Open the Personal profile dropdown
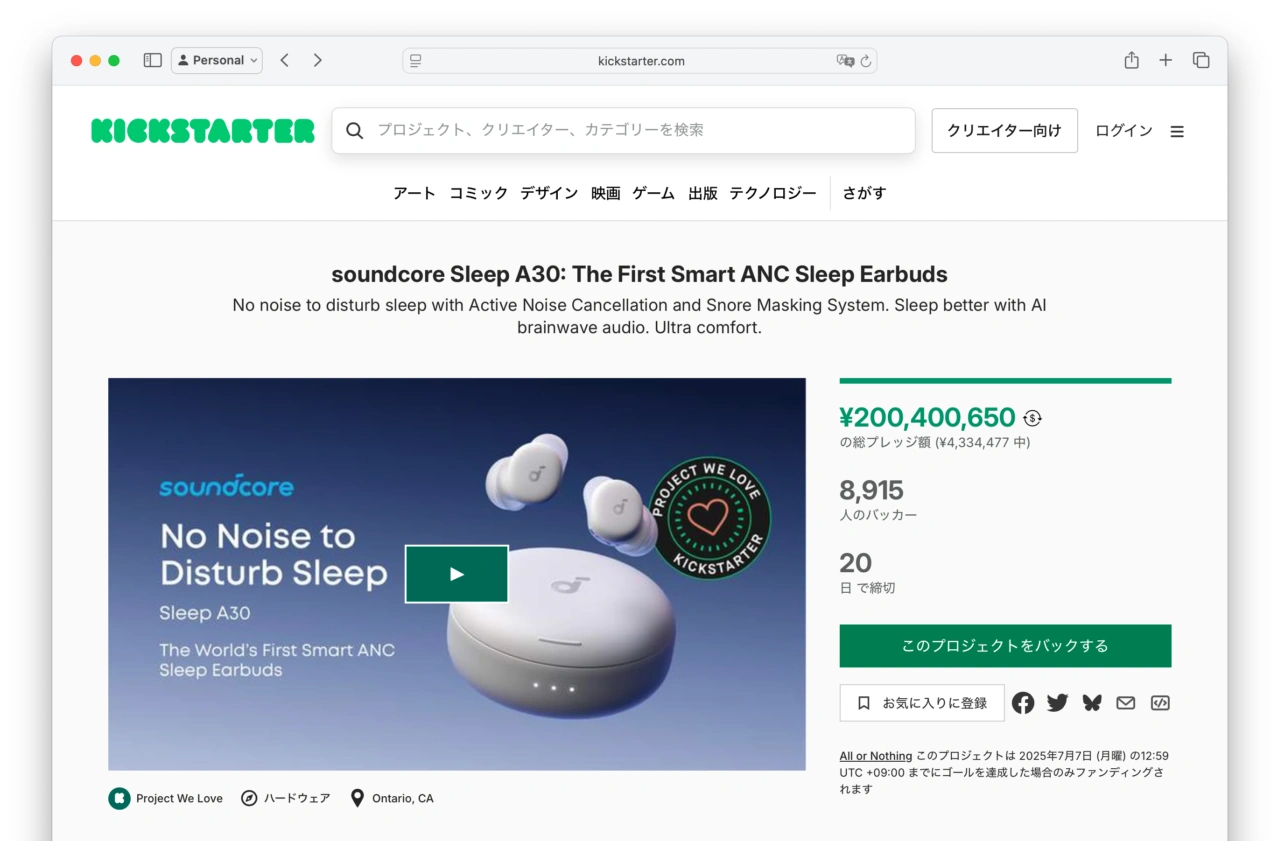Viewport: 1280px width, 841px height. tap(217, 60)
